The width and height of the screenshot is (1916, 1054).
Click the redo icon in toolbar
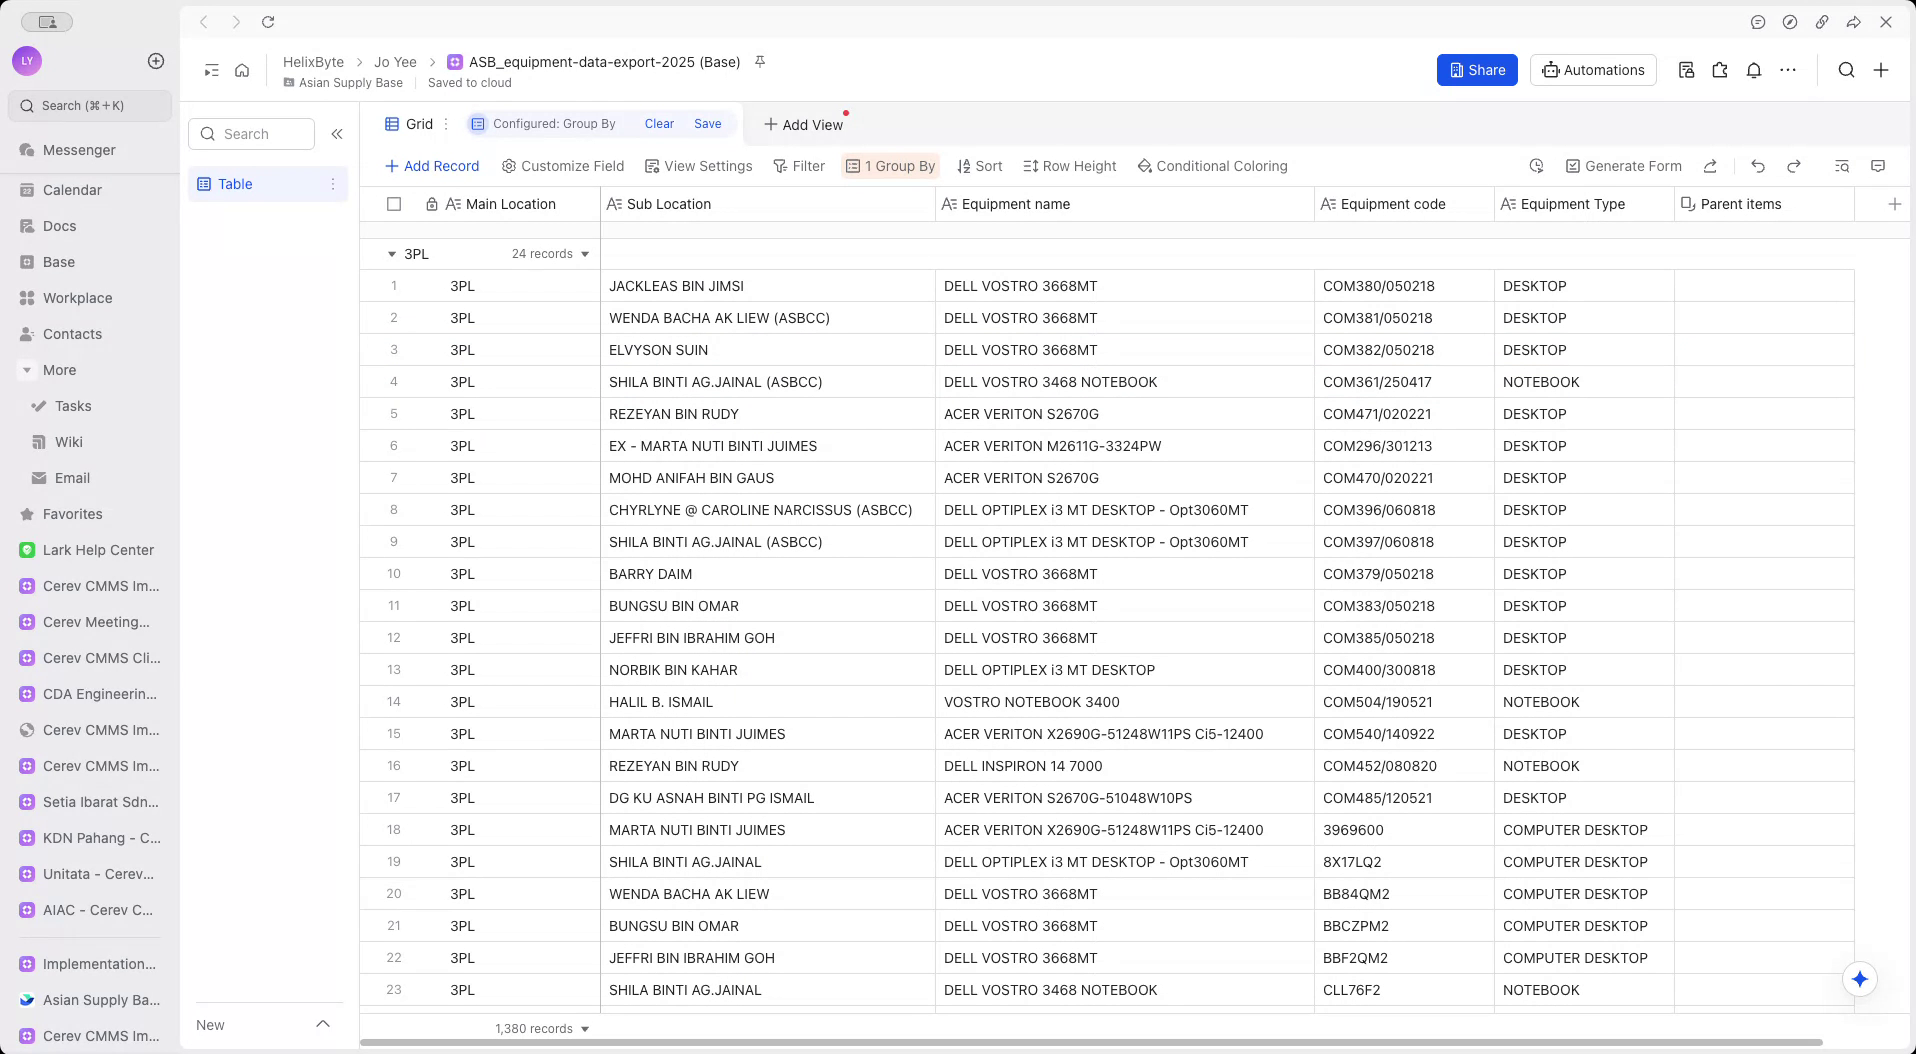1794,166
